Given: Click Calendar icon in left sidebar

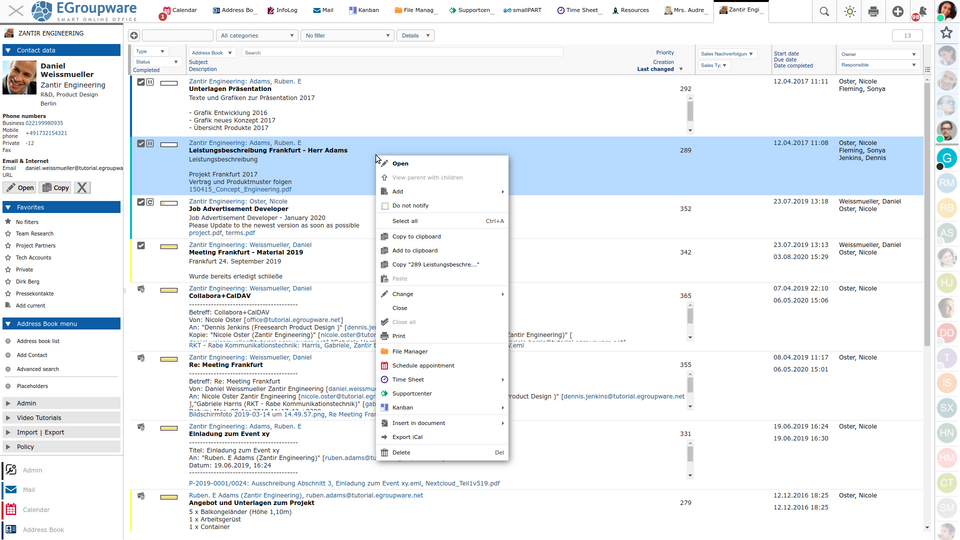Looking at the screenshot, I should (11, 509).
